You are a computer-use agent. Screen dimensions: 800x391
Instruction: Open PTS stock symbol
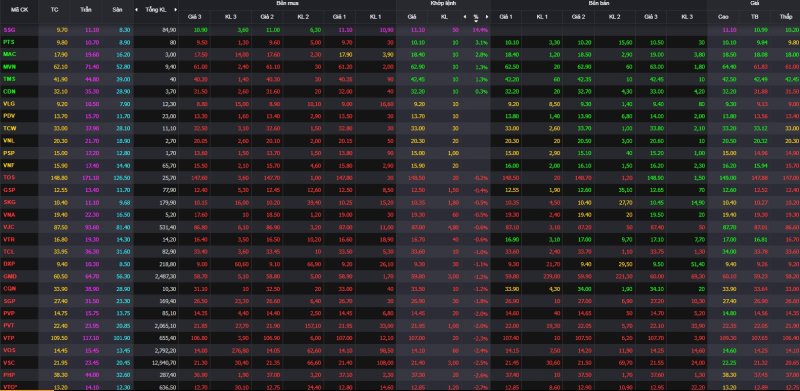point(9,42)
